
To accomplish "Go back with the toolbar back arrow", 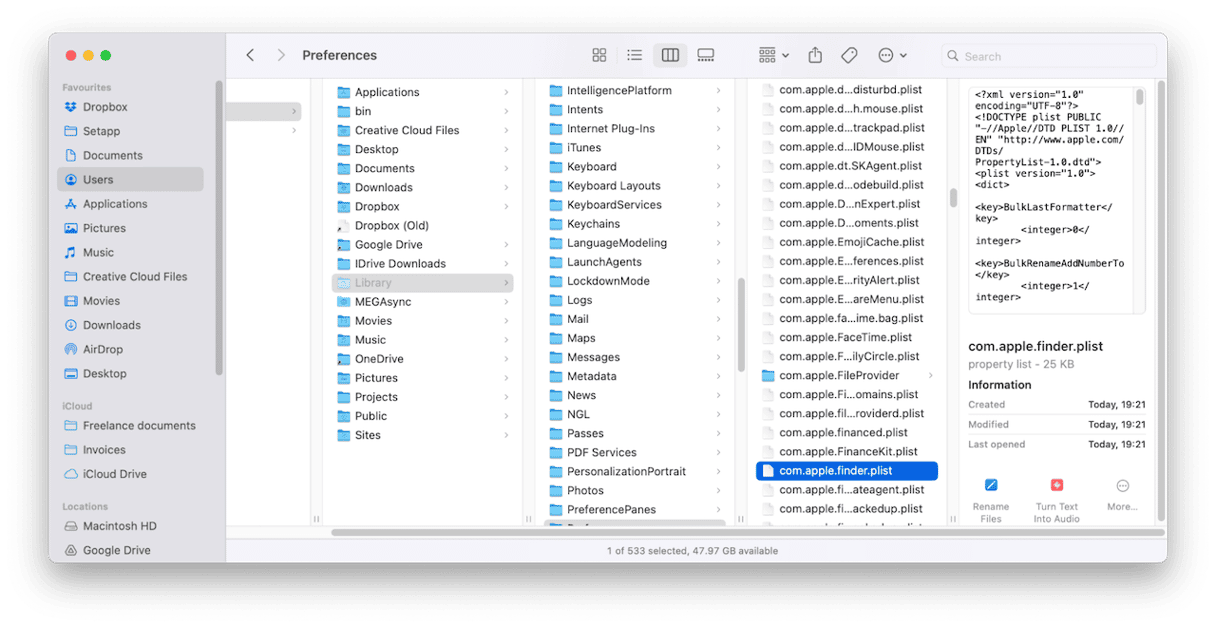I will (x=250, y=55).
